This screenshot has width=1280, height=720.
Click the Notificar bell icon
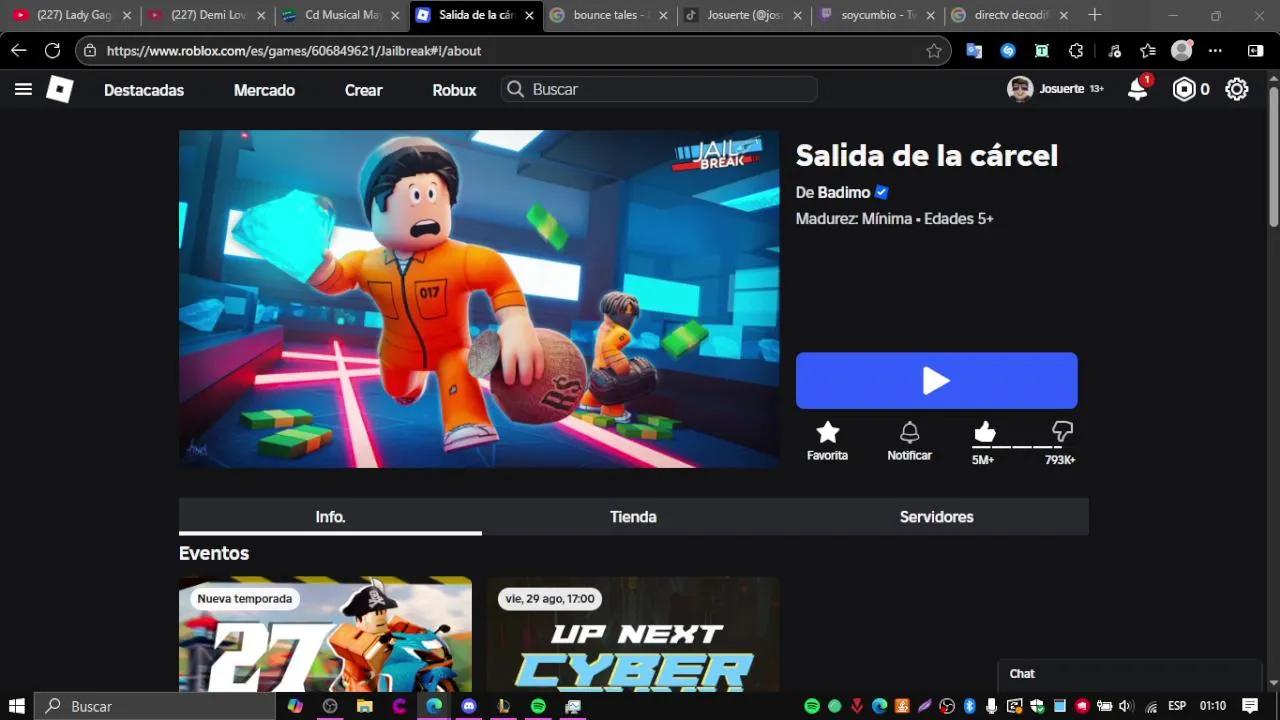point(909,432)
